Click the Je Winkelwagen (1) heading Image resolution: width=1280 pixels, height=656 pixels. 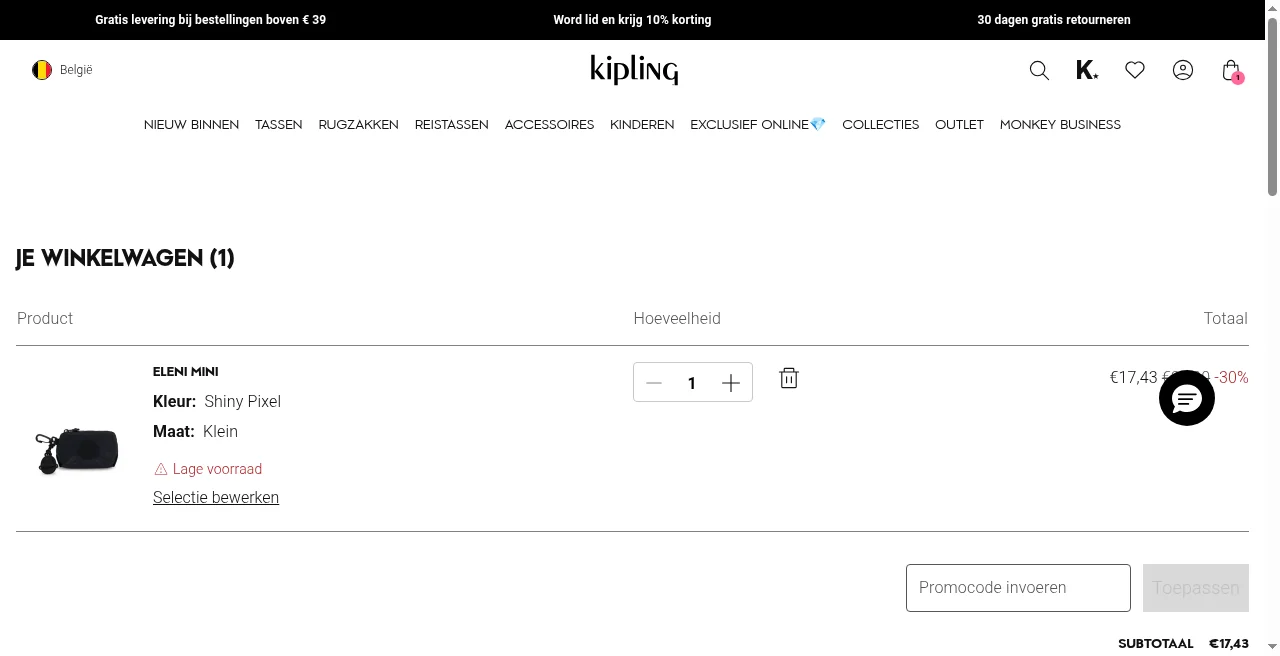(x=125, y=258)
